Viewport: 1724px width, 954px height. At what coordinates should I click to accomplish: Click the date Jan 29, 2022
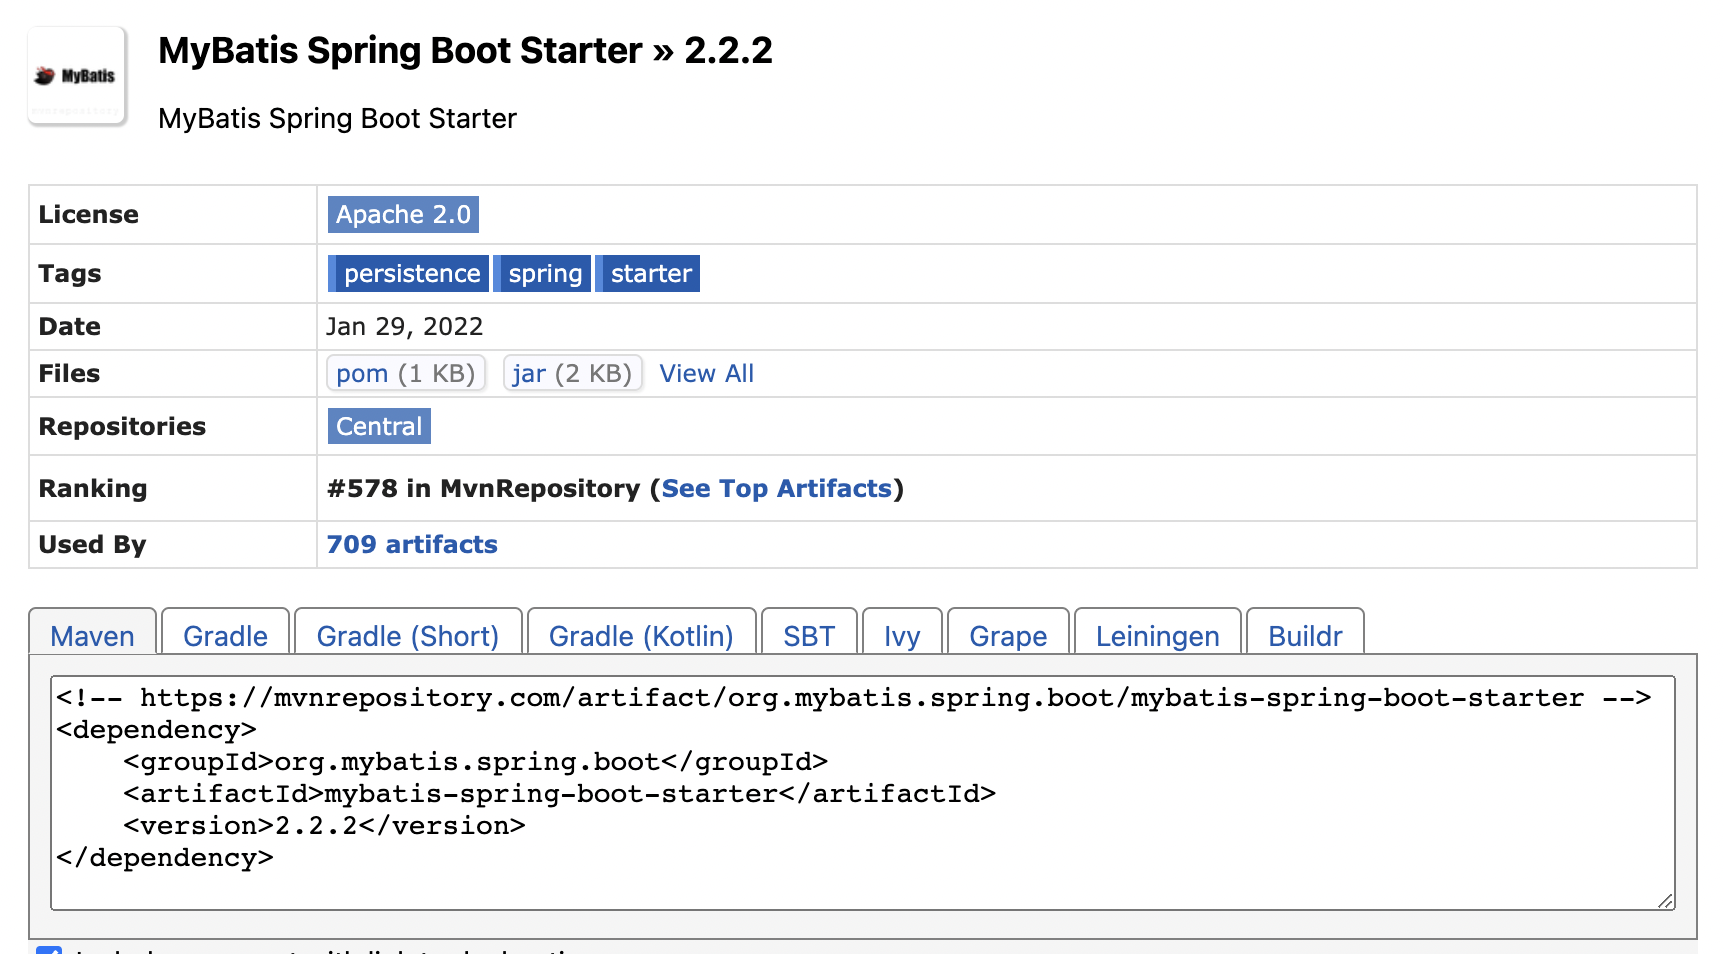tap(405, 327)
